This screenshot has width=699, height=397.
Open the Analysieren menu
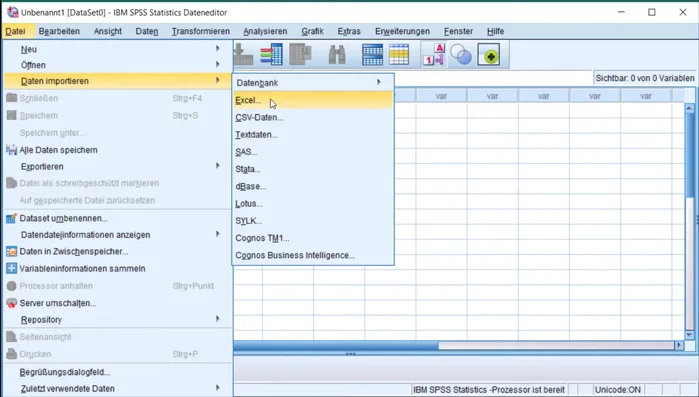tap(265, 31)
